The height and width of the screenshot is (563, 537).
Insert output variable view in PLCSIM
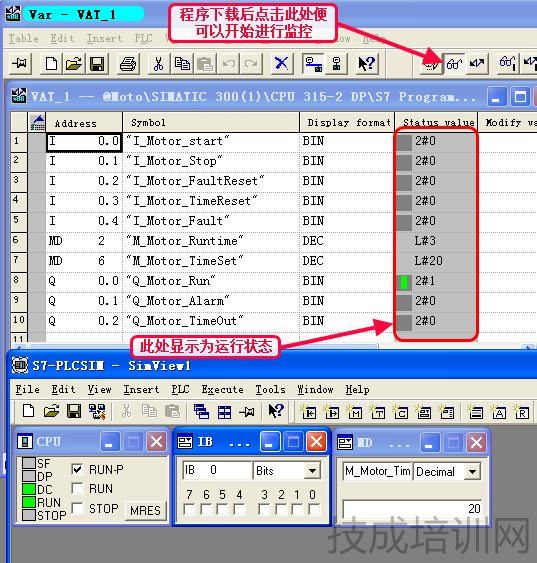[x=332, y=413]
